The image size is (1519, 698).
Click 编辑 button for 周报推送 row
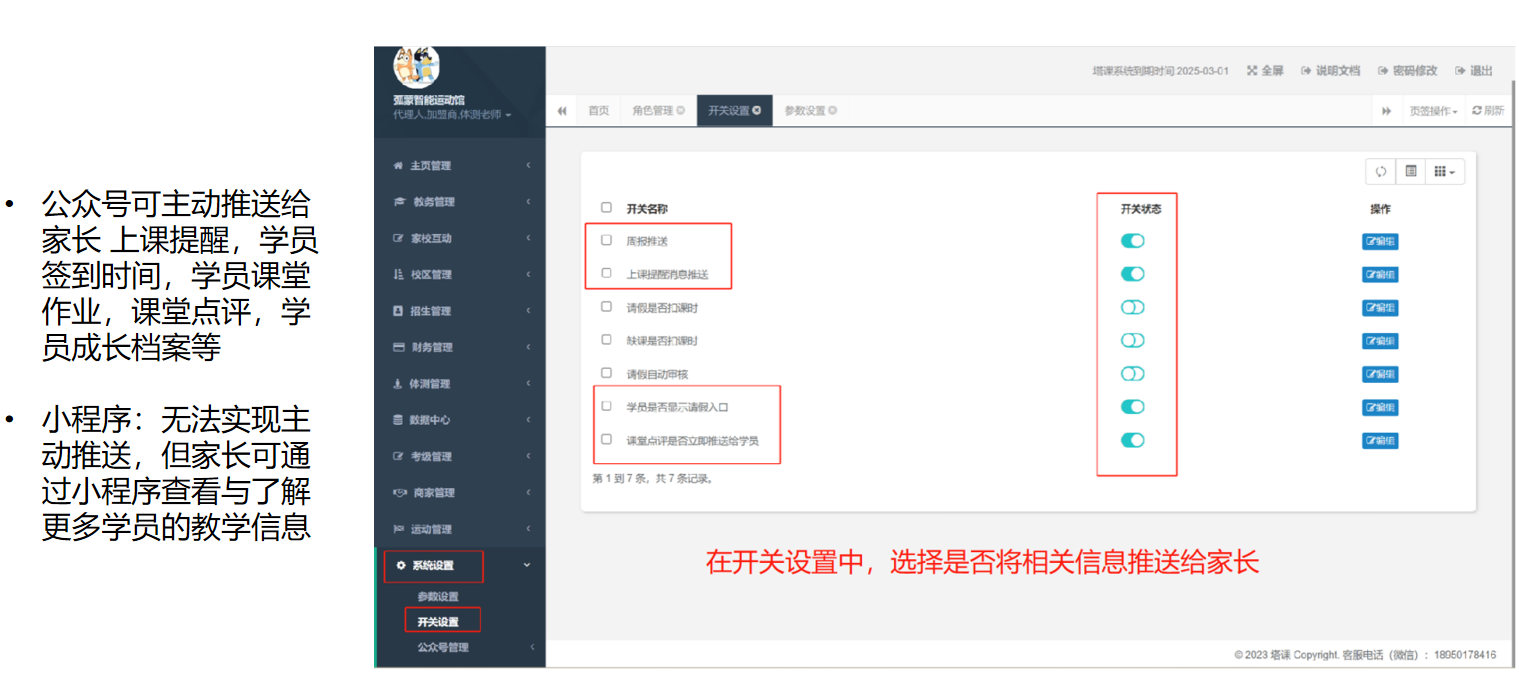pyautogui.click(x=1380, y=242)
